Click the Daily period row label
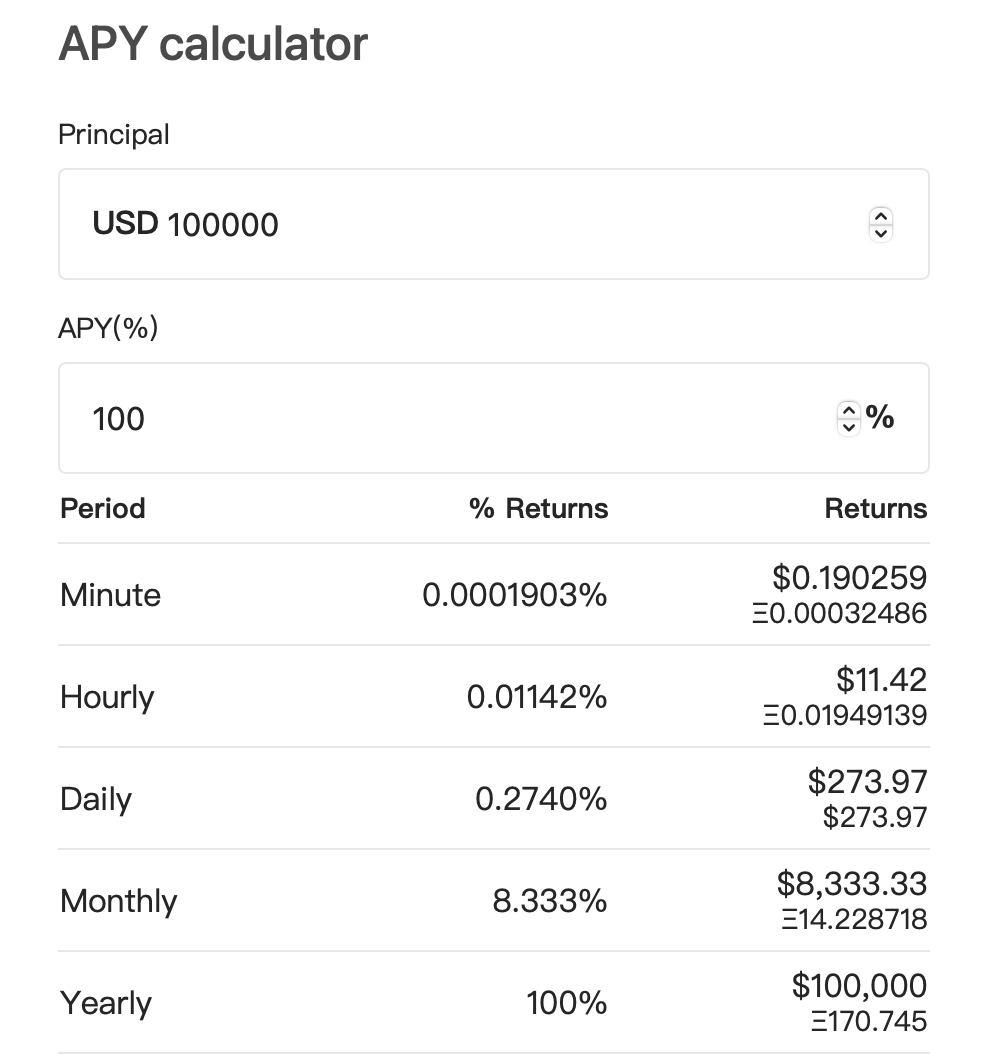The image size is (990, 1054). pyautogui.click(x=96, y=799)
